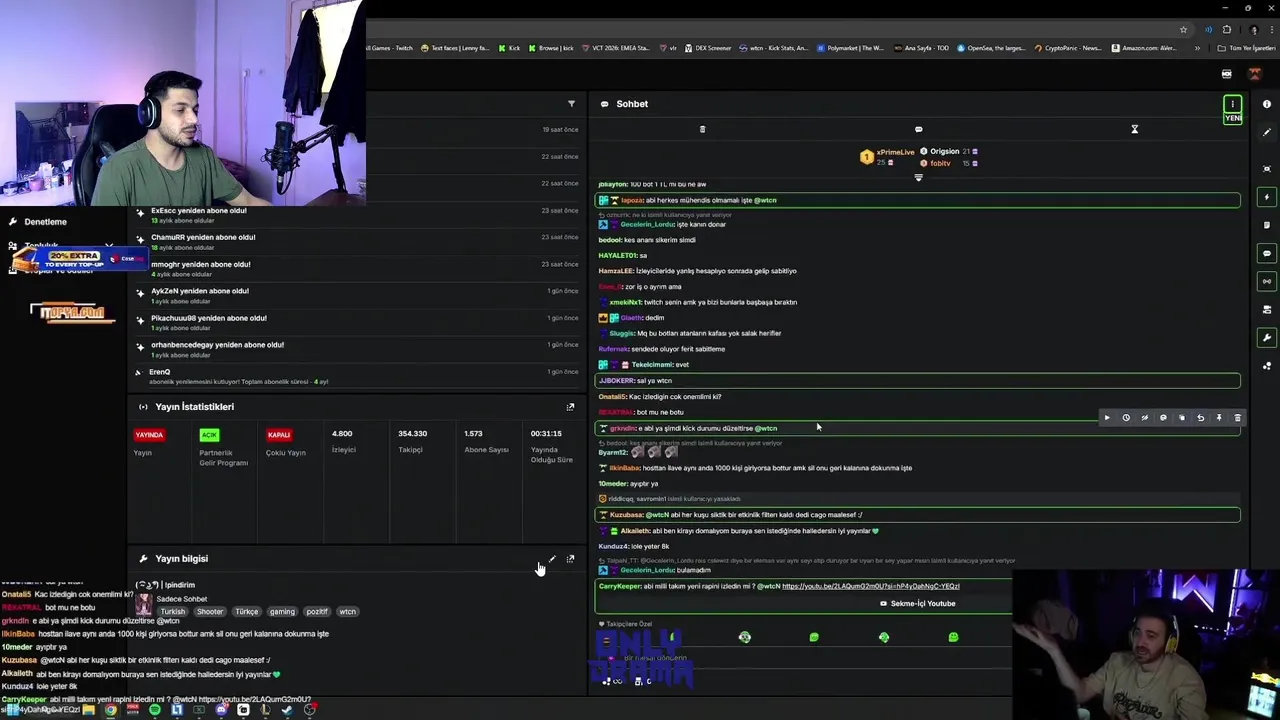Delete message with the hover toolbar trash icon

pos(1237,418)
